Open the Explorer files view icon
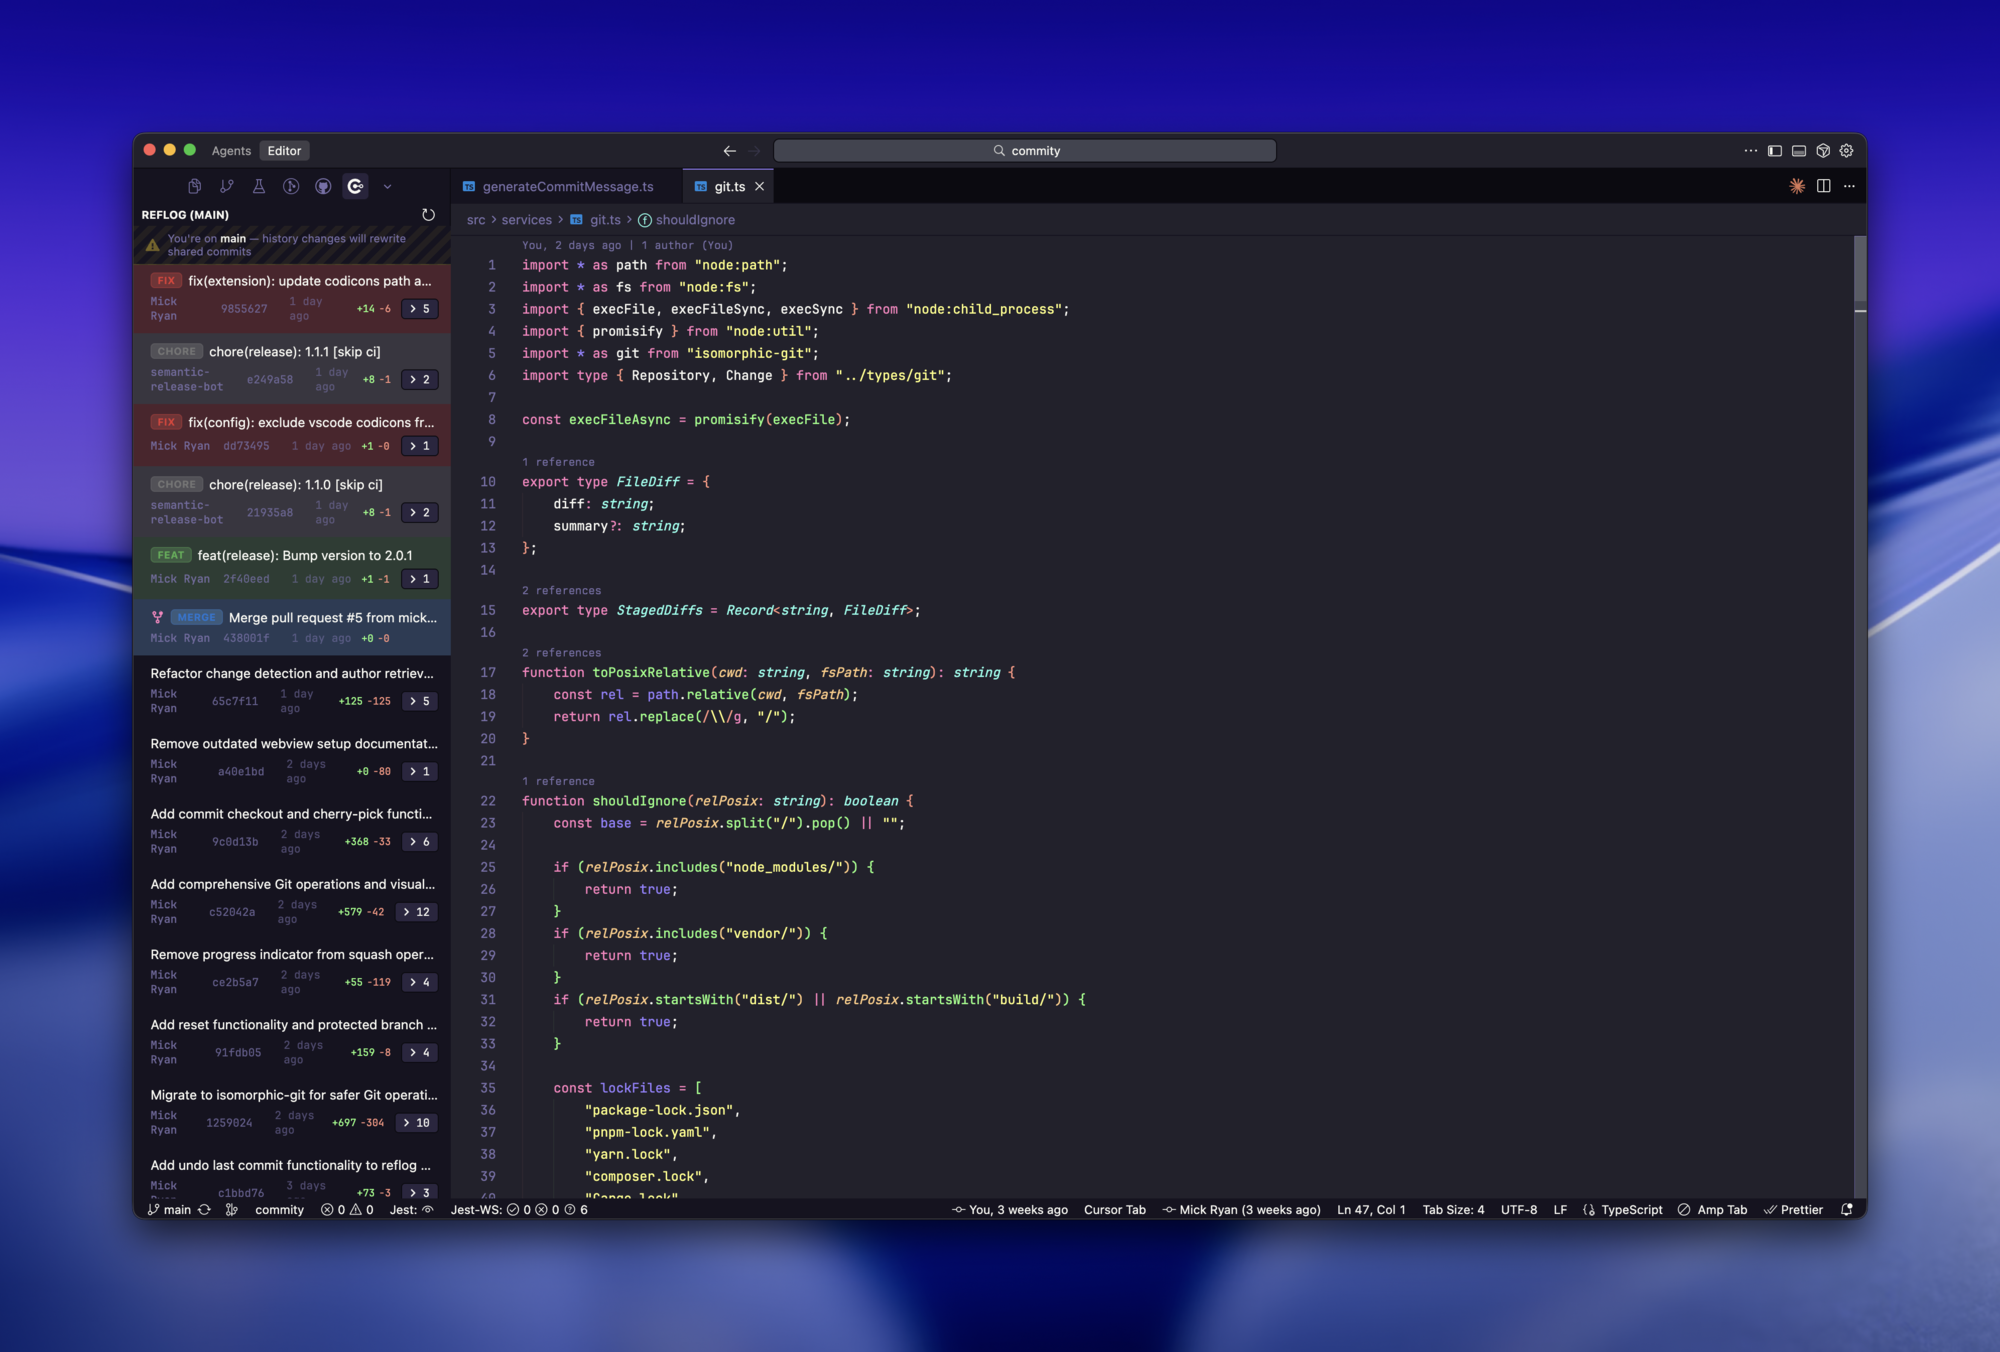Viewport: 2000px width, 1352px height. tap(195, 186)
